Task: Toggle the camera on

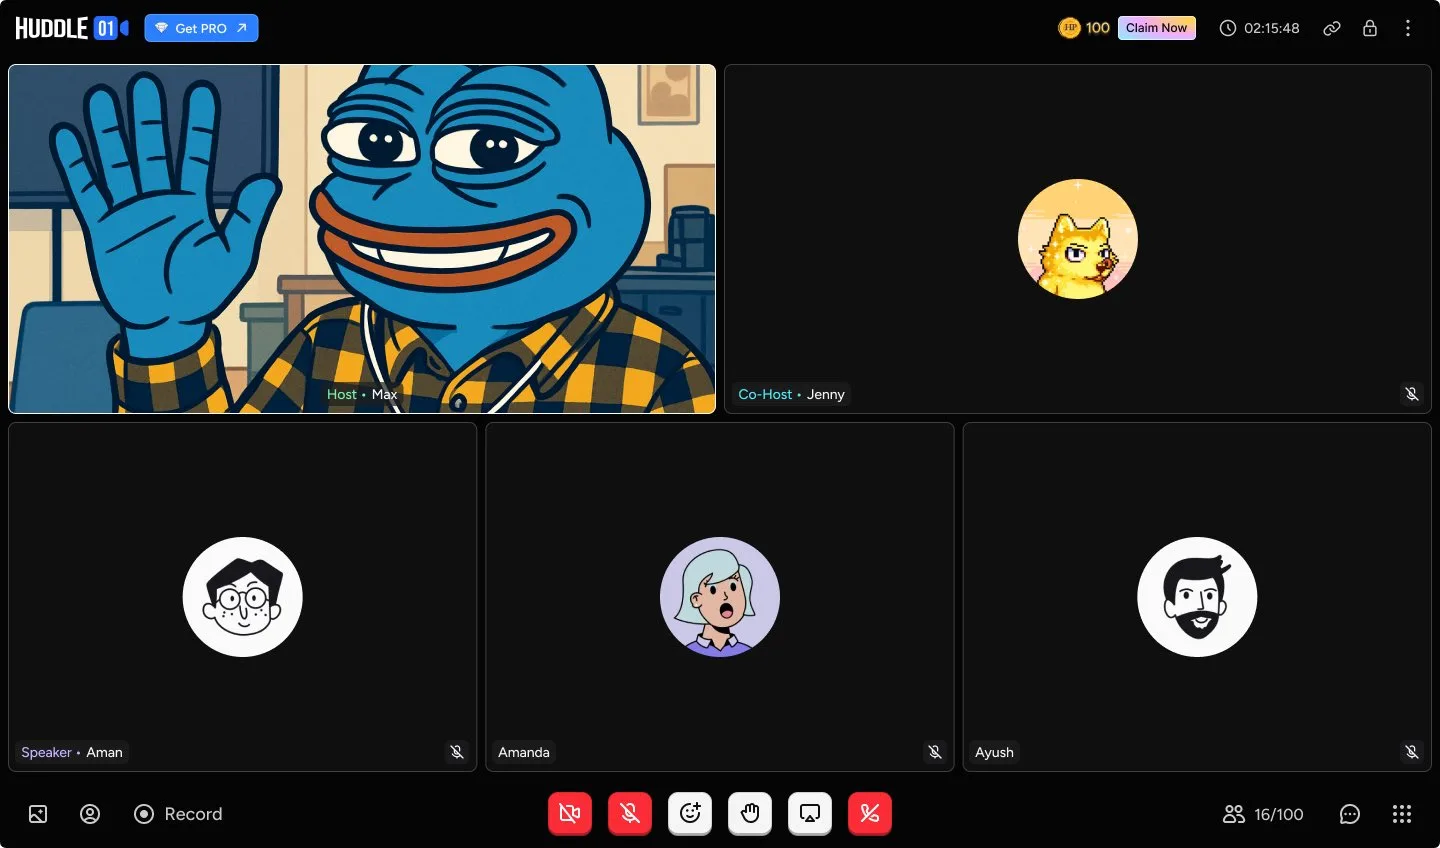Action: pos(570,814)
